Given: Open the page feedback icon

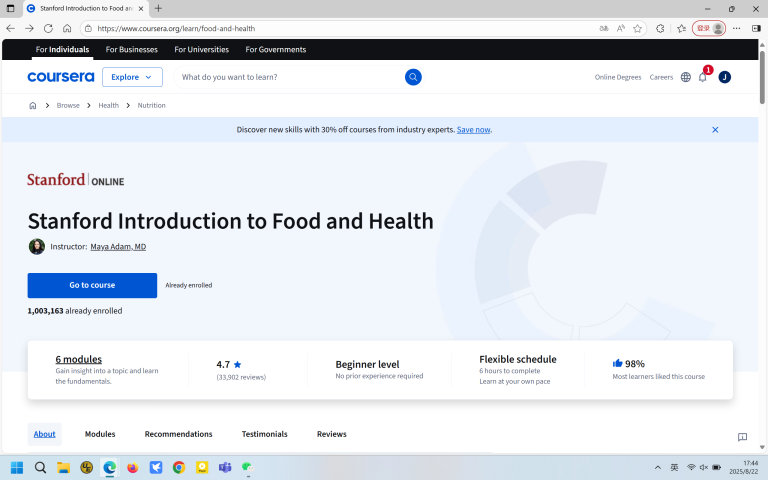Looking at the screenshot, I should [743, 437].
